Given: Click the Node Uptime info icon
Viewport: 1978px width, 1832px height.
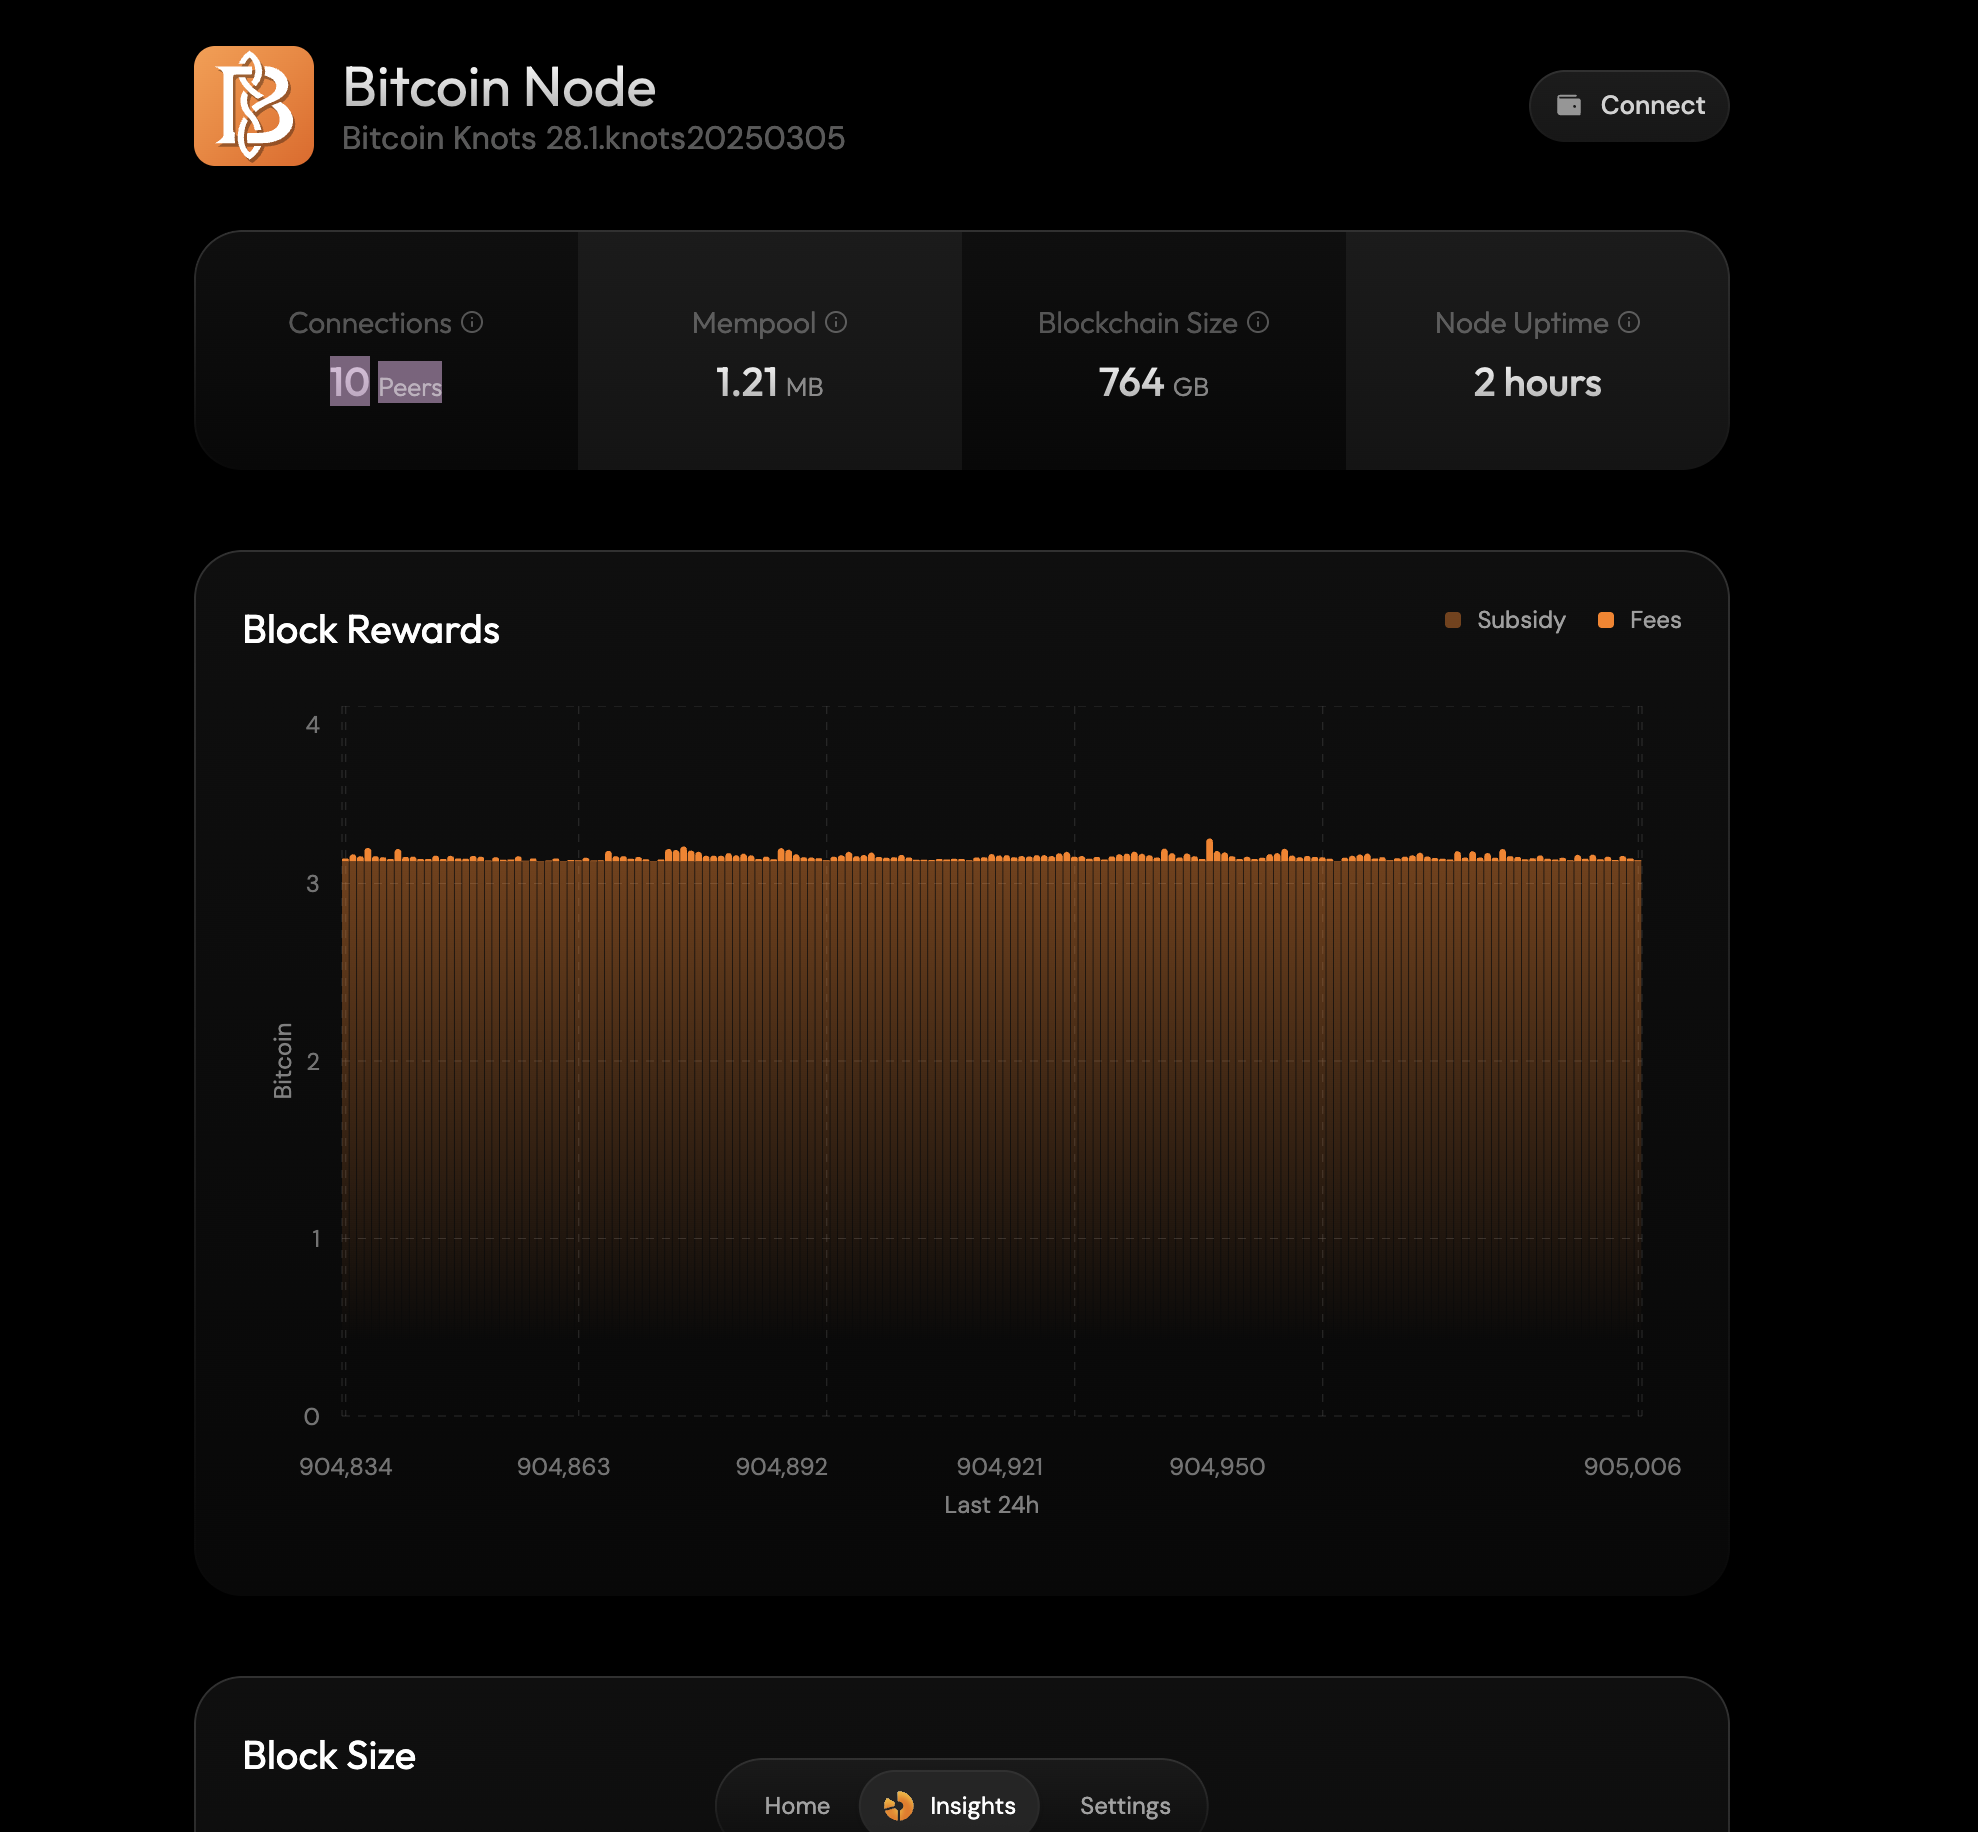Looking at the screenshot, I should pyautogui.click(x=1629, y=322).
